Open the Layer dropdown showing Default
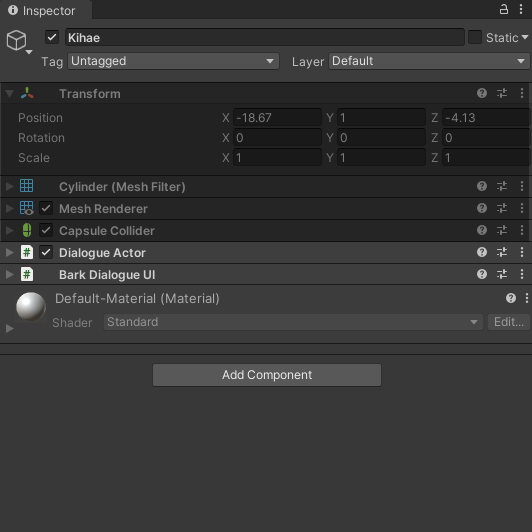The height and width of the screenshot is (532, 532). [429, 61]
